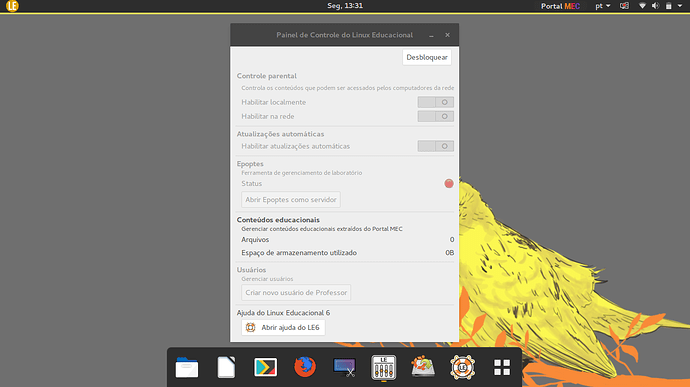Click the Desbloquear button
Screen dimensions: 690x387
click(427, 57)
